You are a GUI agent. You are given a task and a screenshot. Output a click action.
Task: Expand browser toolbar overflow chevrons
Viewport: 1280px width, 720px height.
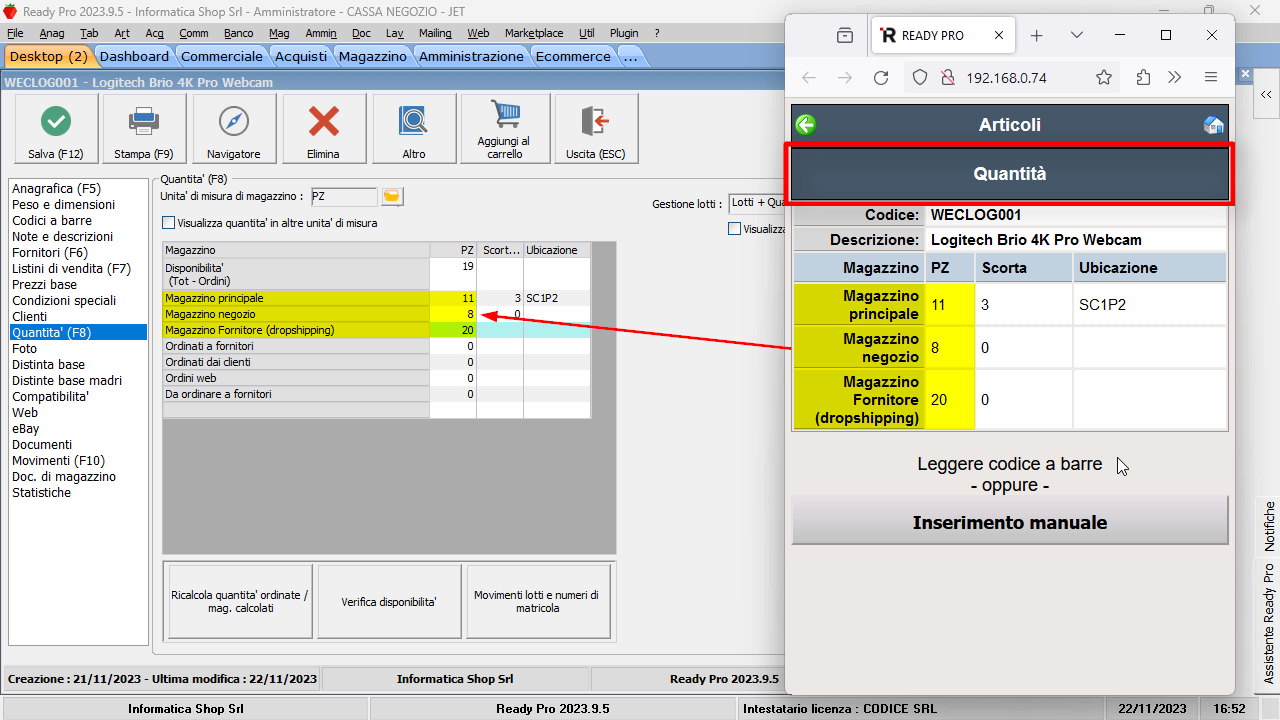coord(1175,77)
